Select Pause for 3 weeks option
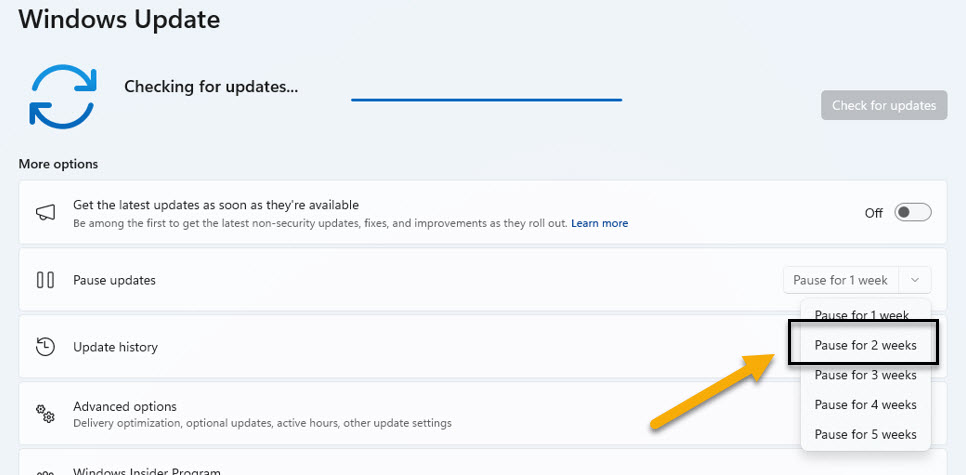 pos(865,375)
